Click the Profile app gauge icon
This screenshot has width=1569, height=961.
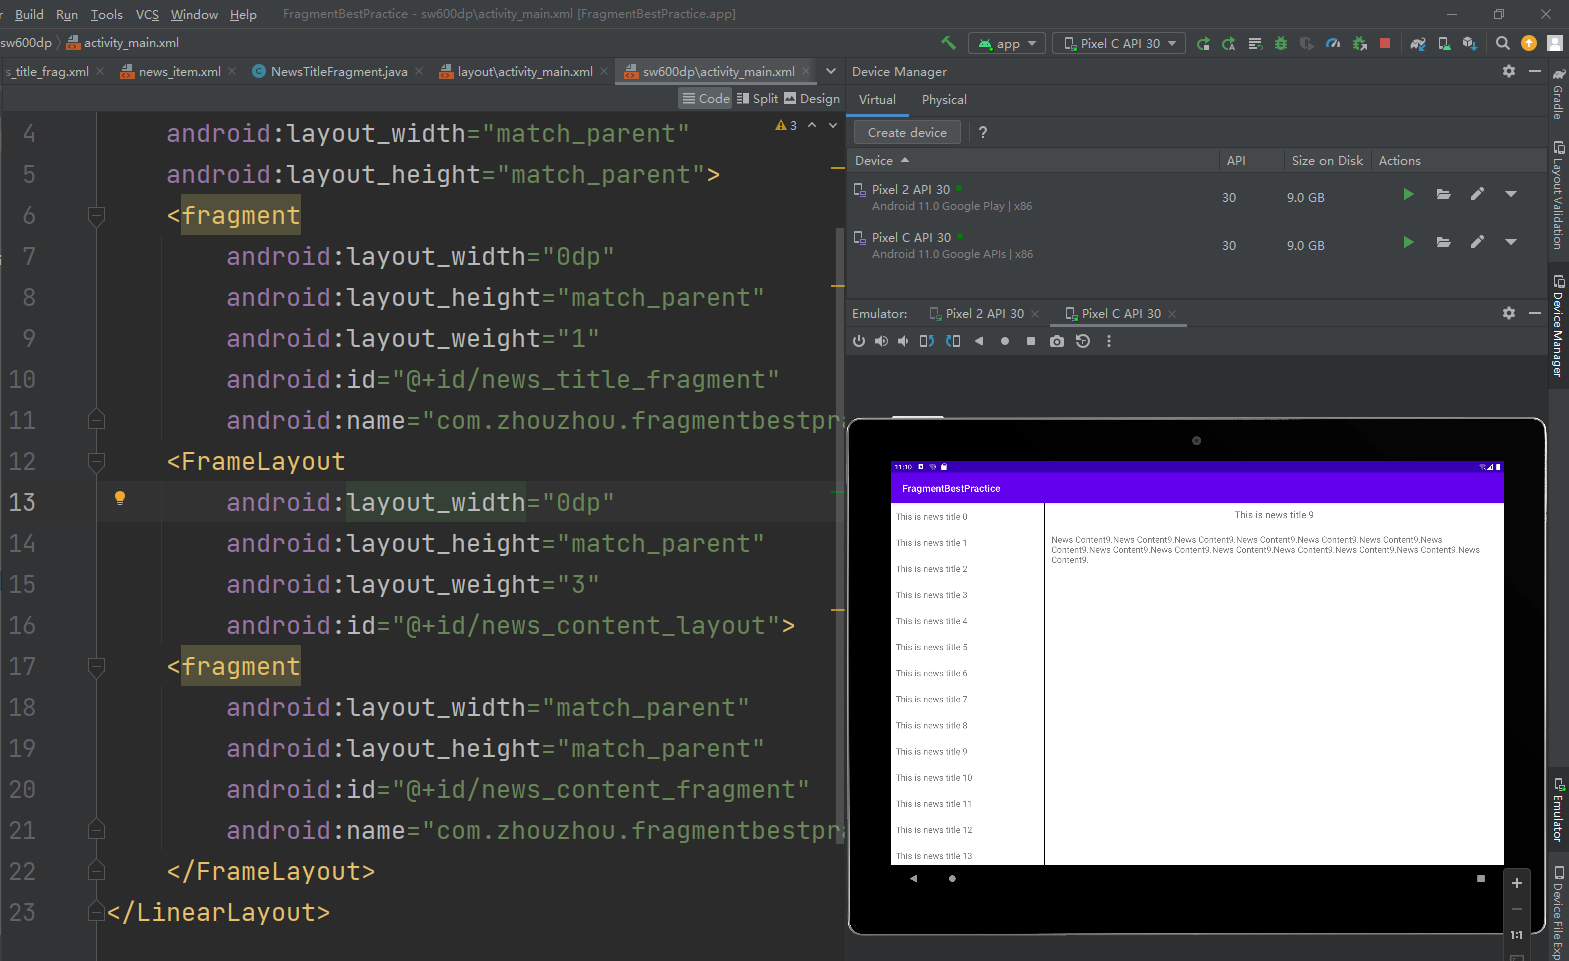point(1333,43)
